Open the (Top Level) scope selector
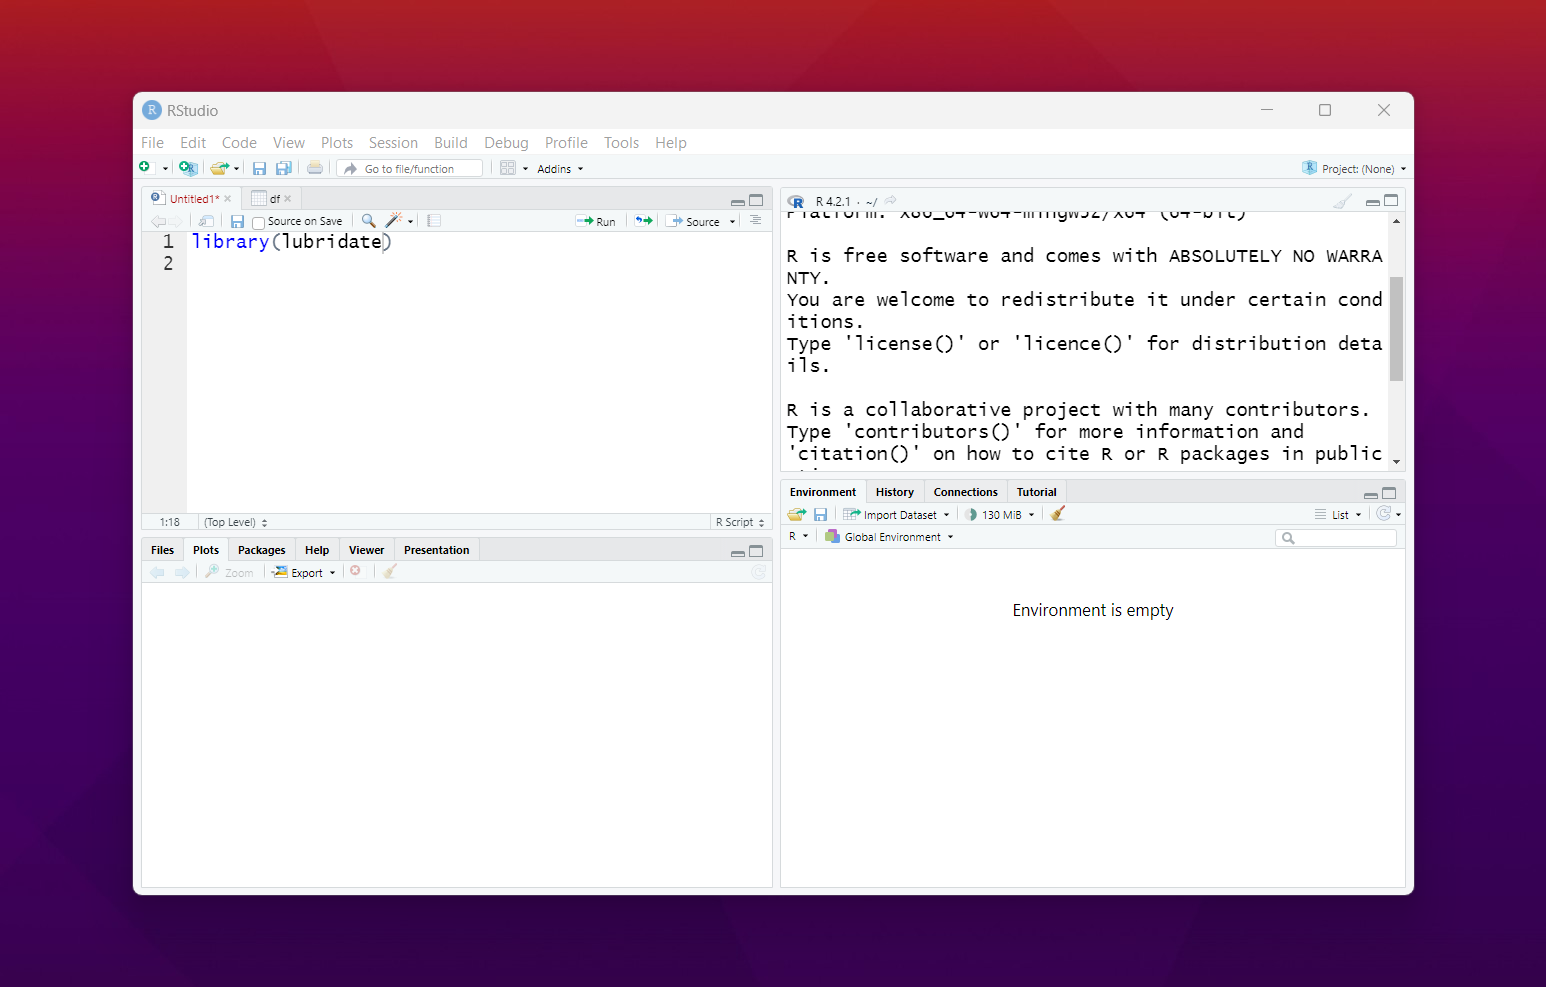The height and width of the screenshot is (987, 1546). click(x=236, y=522)
